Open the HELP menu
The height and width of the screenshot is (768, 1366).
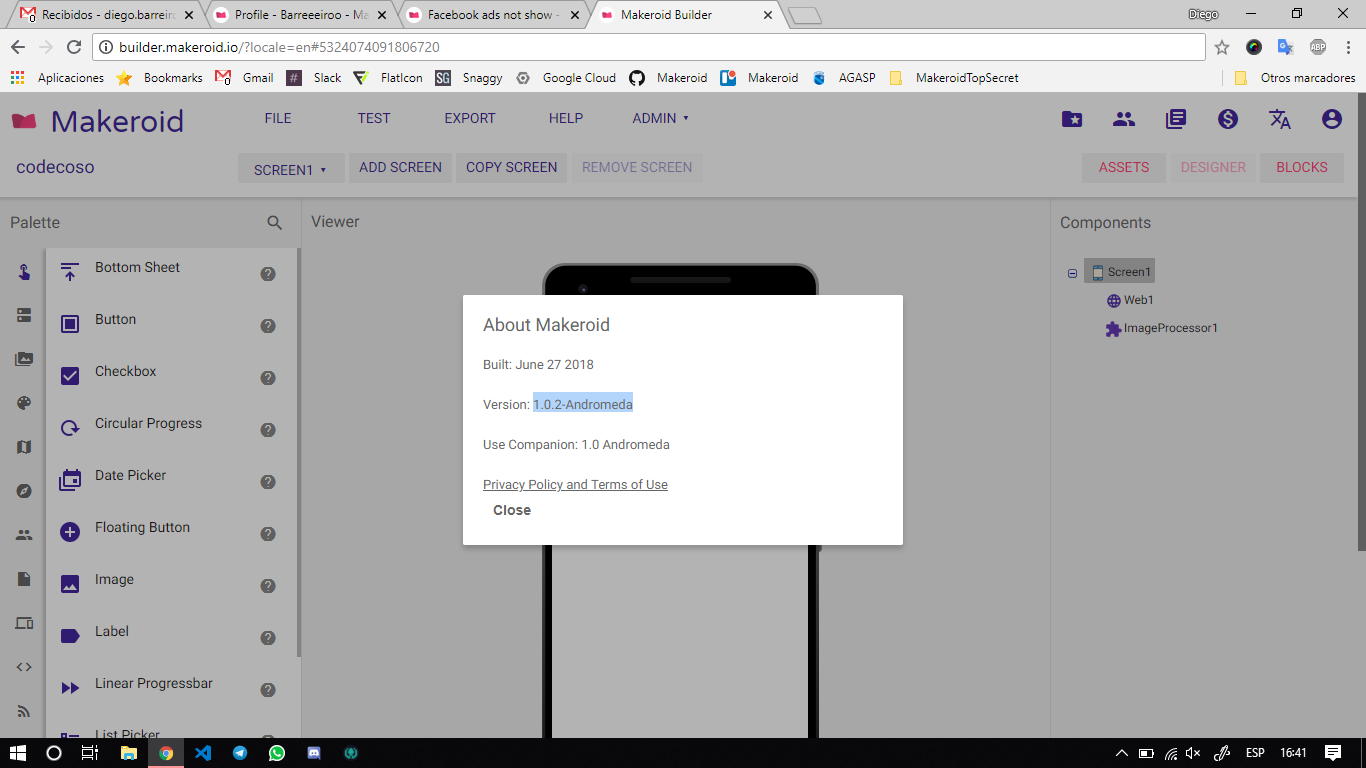click(566, 118)
